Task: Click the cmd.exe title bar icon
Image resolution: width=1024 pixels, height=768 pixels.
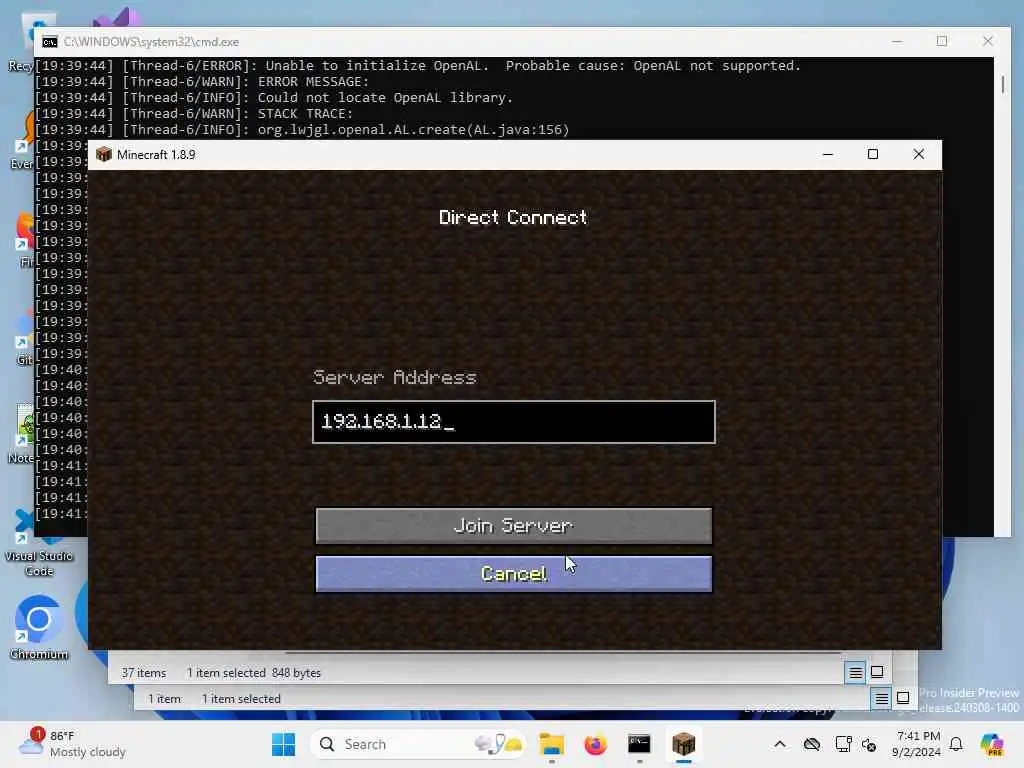Action: [50, 42]
